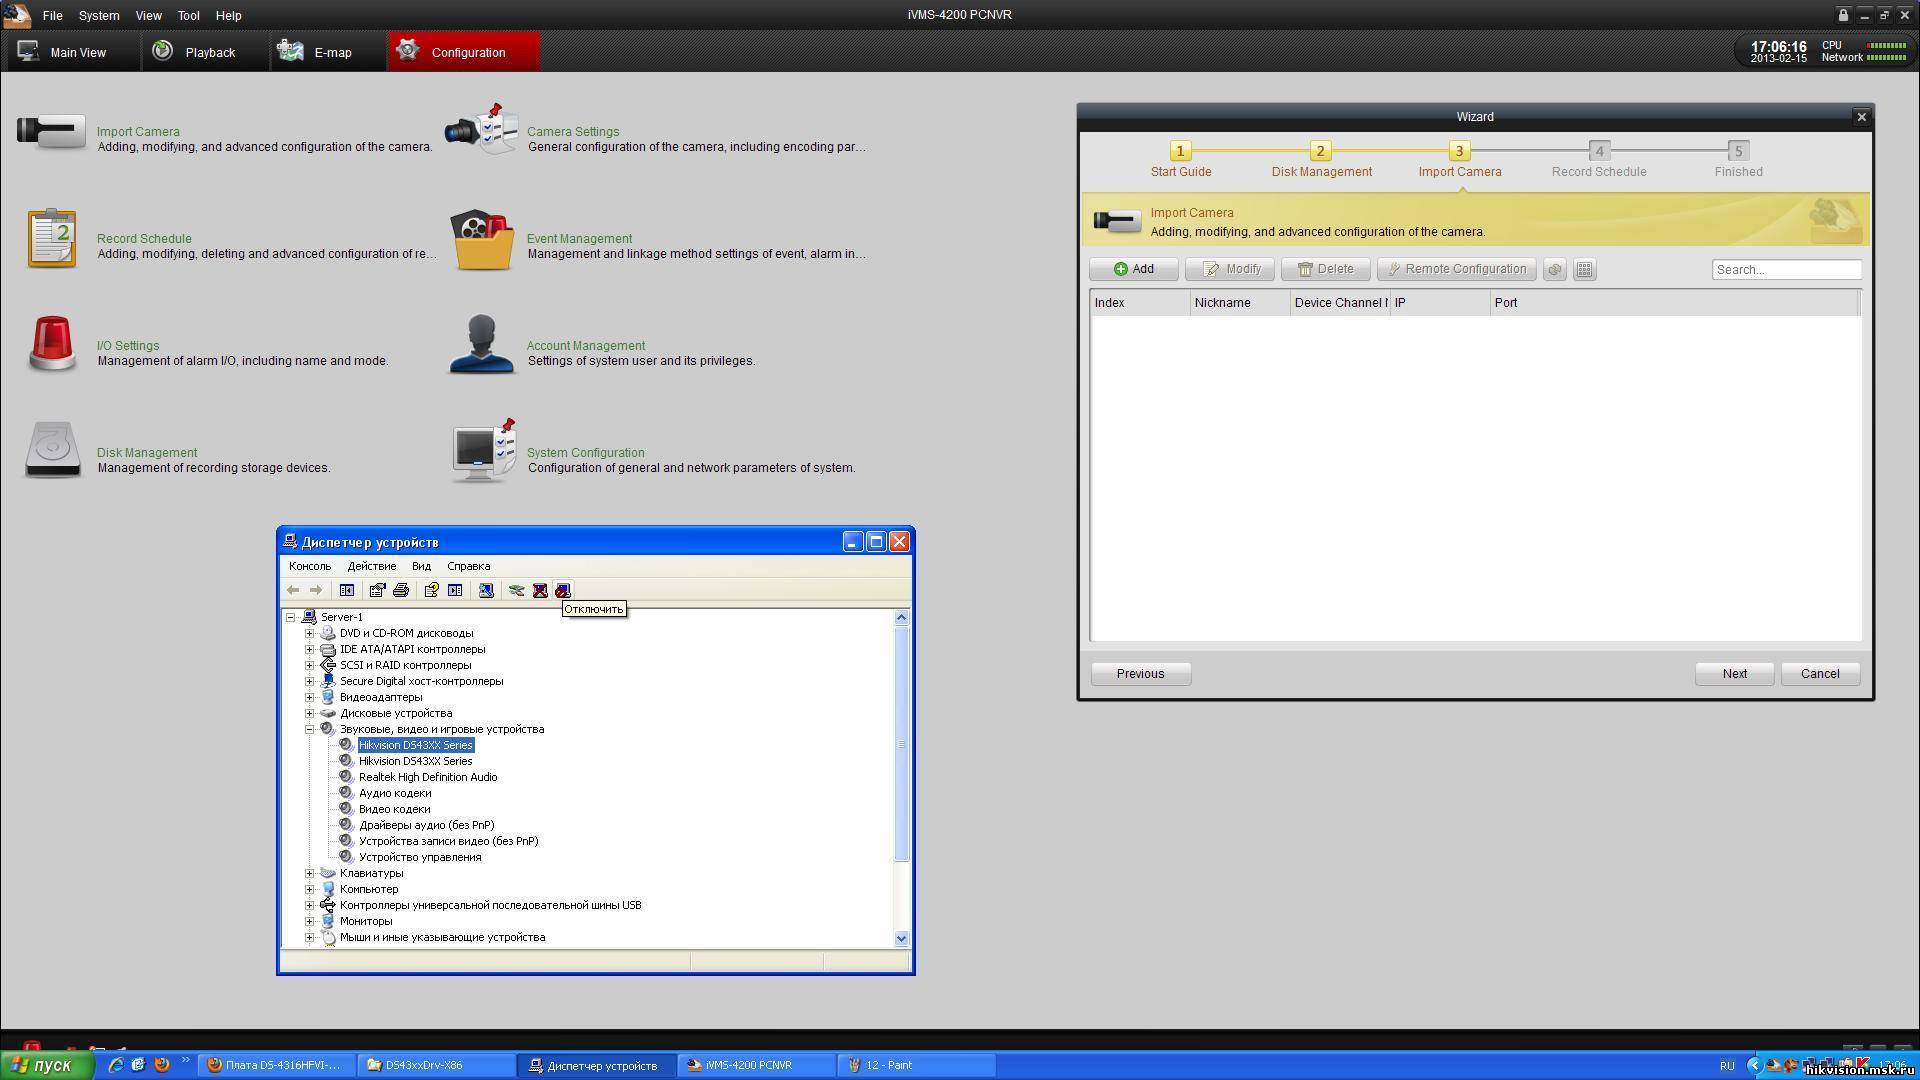1920x1080 pixels.
Task: Open the Tool menu
Action: click(x=188, y=16)
